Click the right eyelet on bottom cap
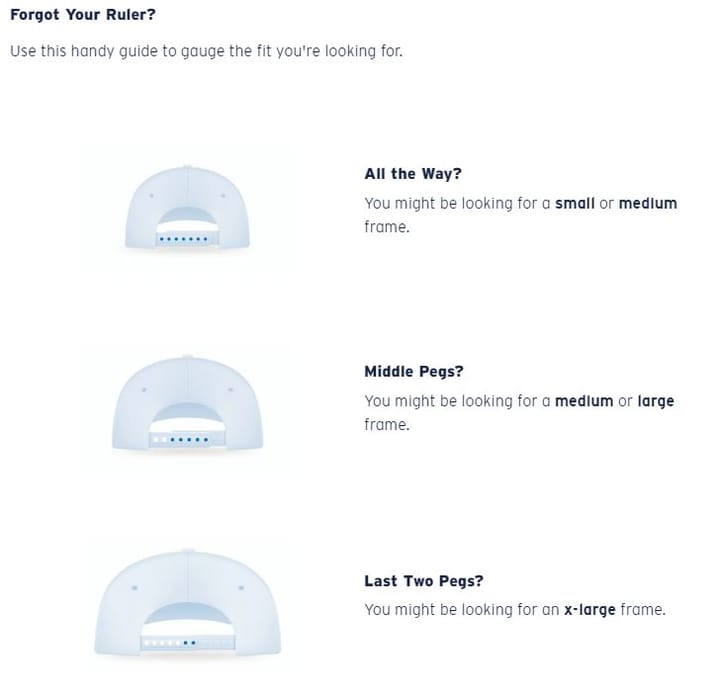Screen dimensions: 720x698 241,587
